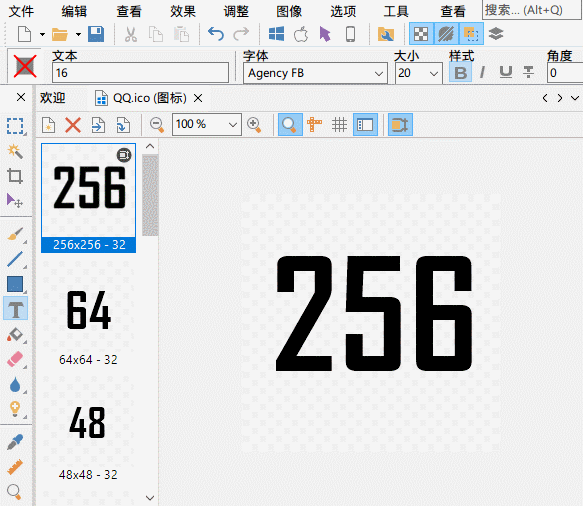Click the undo arrow

tap(216, 34)
